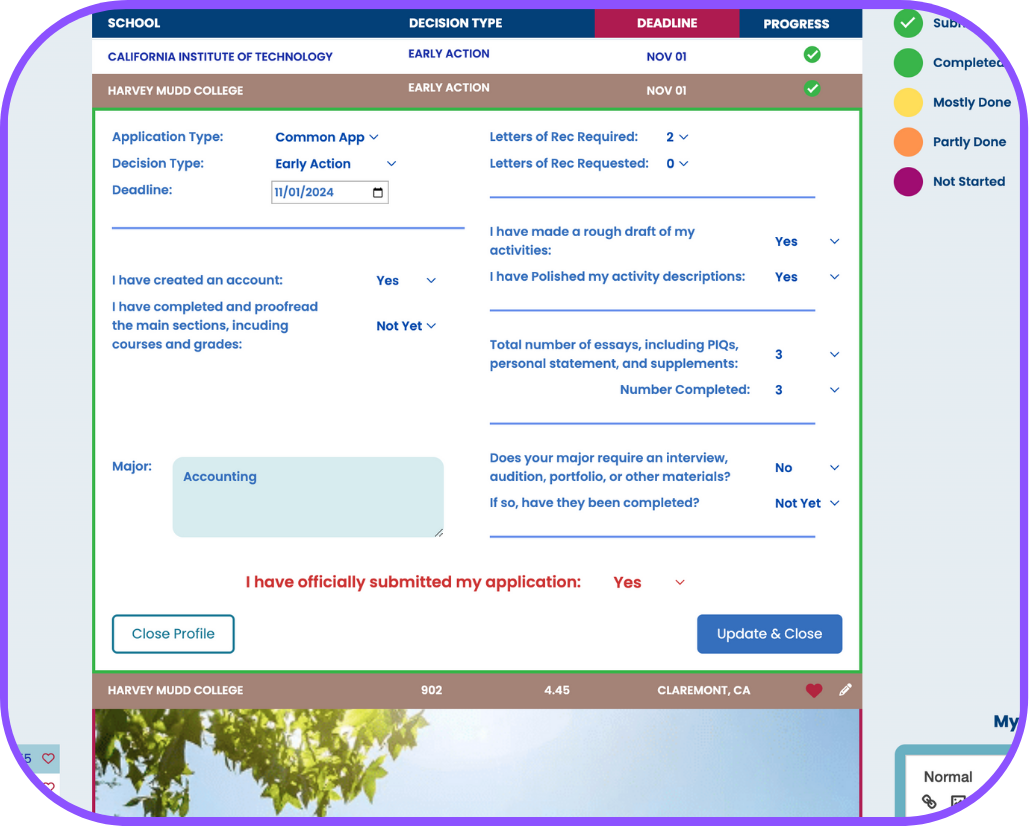This screenshot has width=1031, height=828.
Task: Click Caltech row green progress checkmark
Action: pos(812,55)
